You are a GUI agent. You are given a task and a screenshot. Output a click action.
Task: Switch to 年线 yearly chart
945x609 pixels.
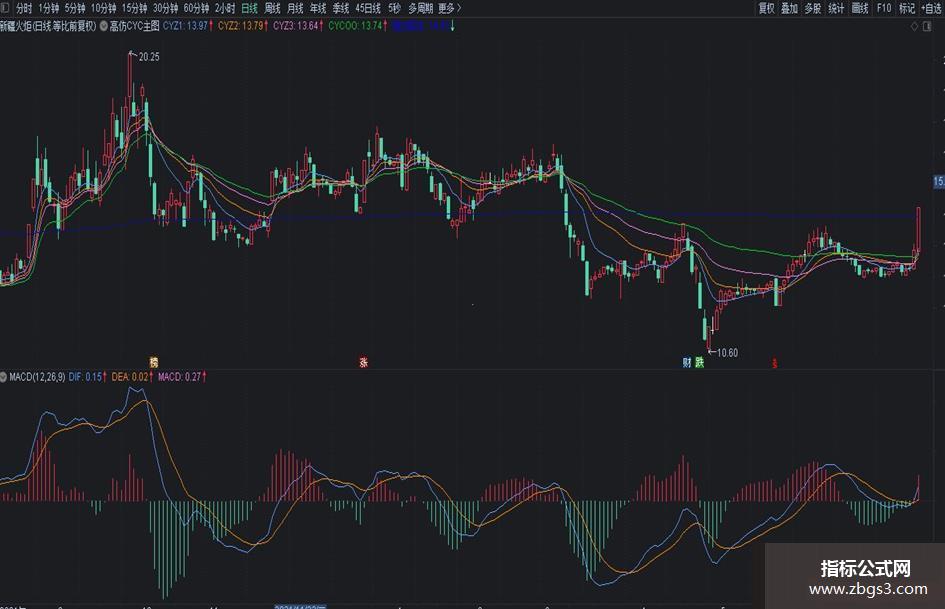point(318,8)
